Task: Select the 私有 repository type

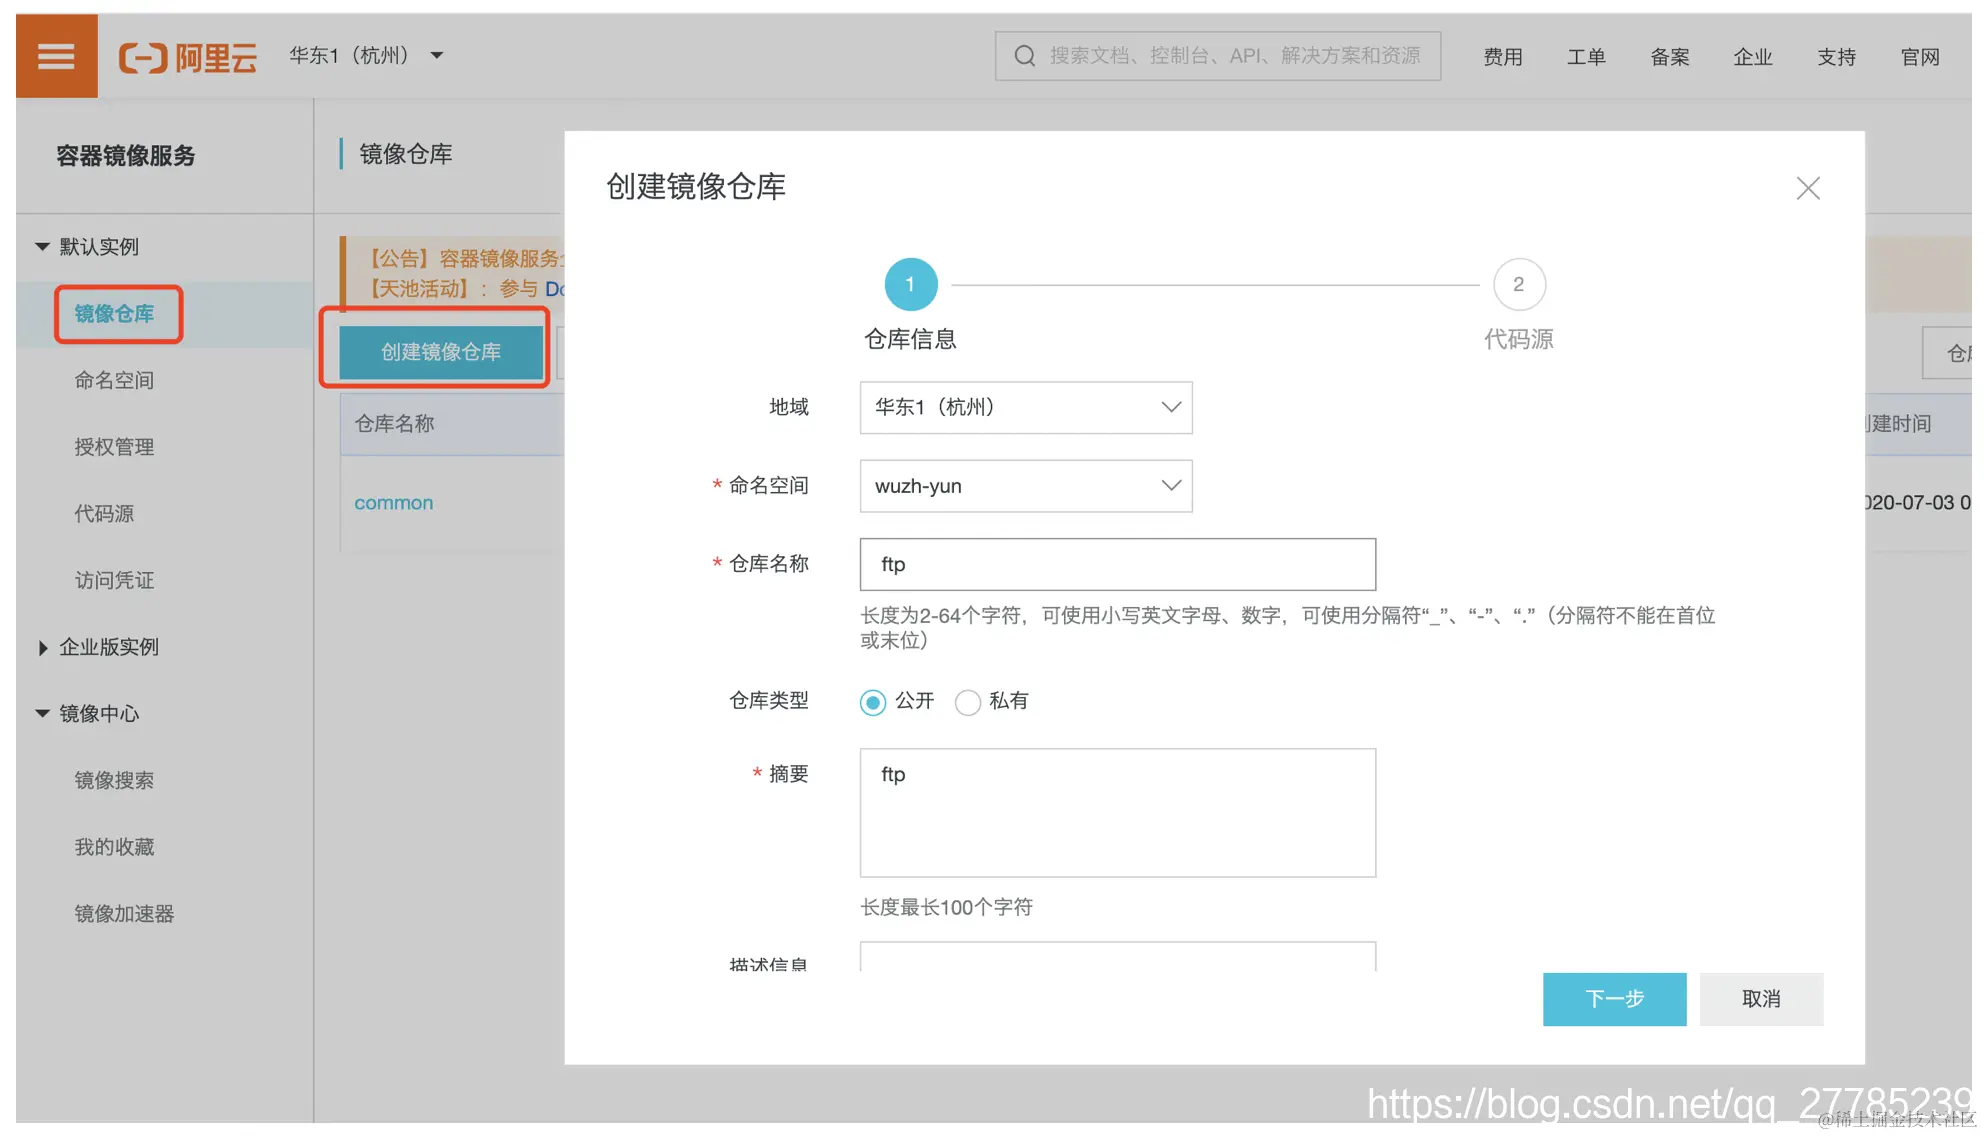Action: pyautogui.click(x=967, y=702)
